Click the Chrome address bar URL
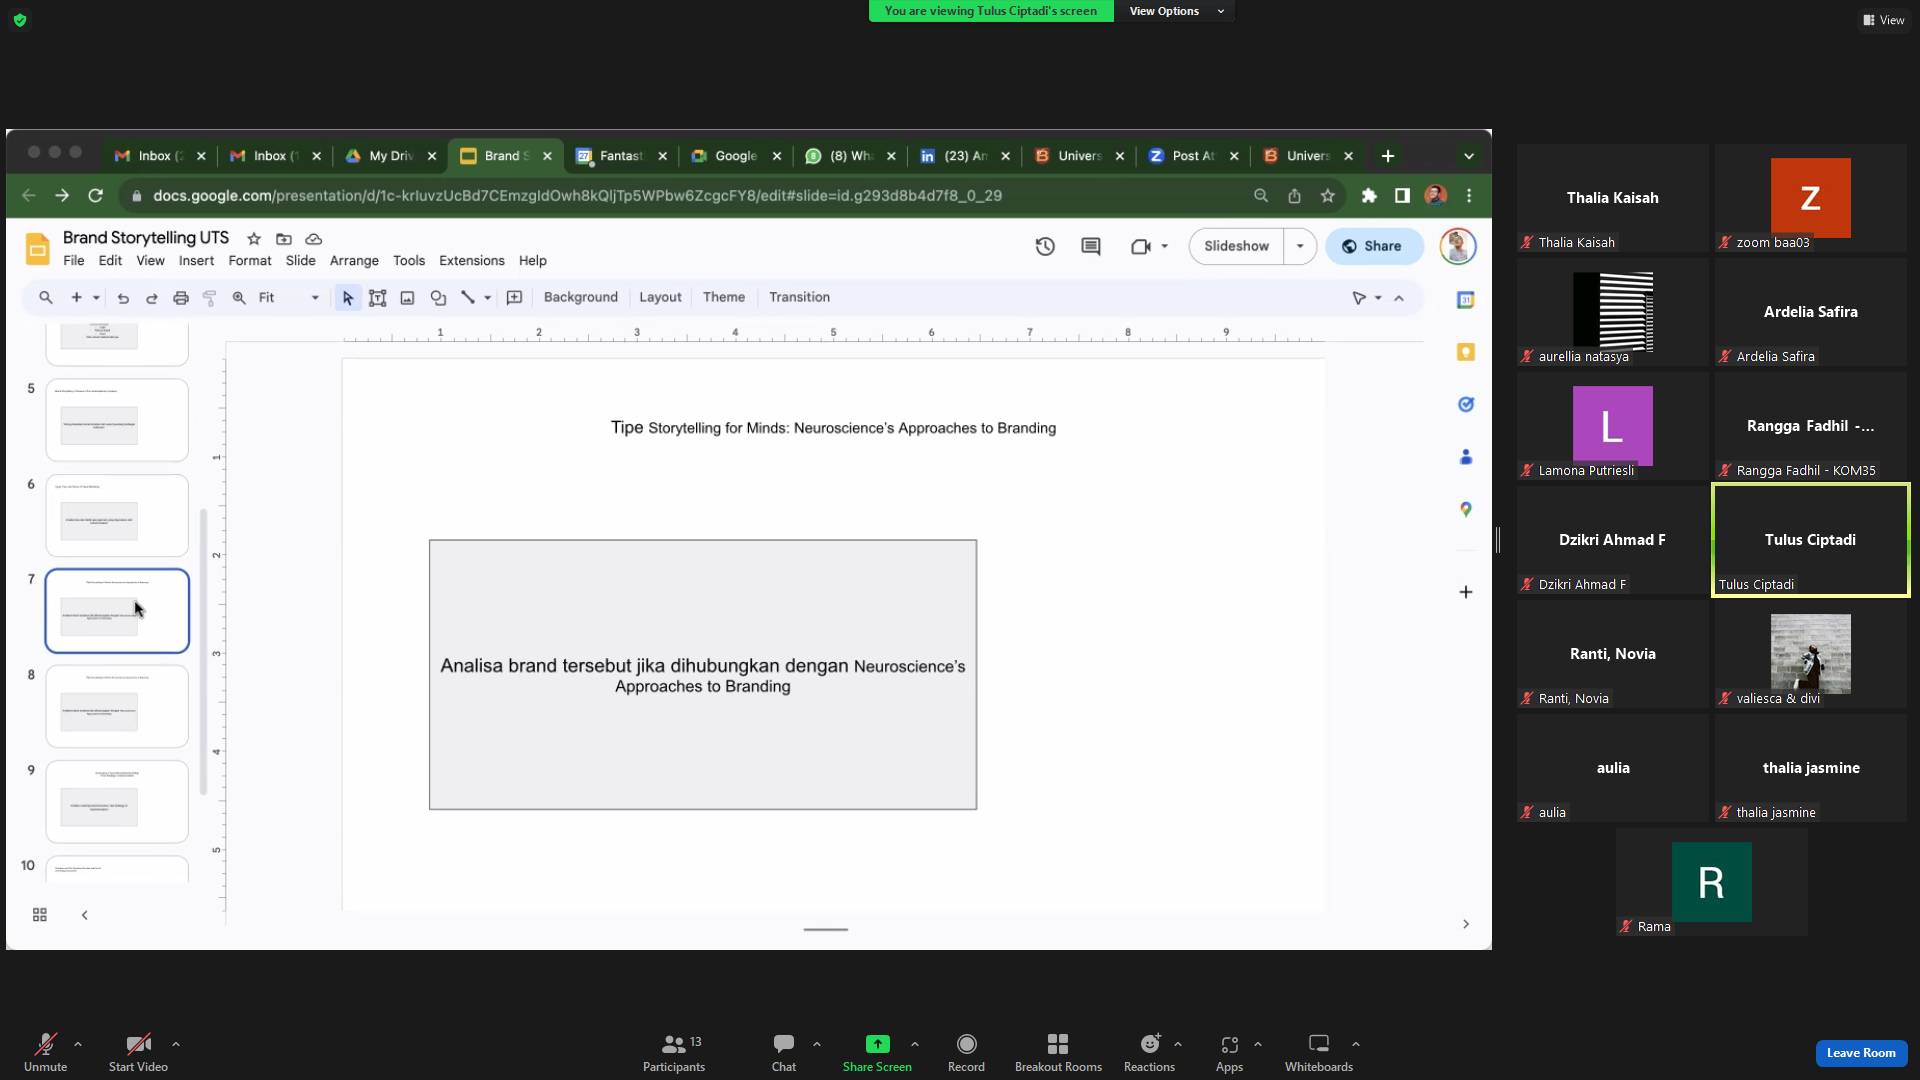Image resolution: width=1920 pixels, height=1080 pixels. (x=577, y=196)
